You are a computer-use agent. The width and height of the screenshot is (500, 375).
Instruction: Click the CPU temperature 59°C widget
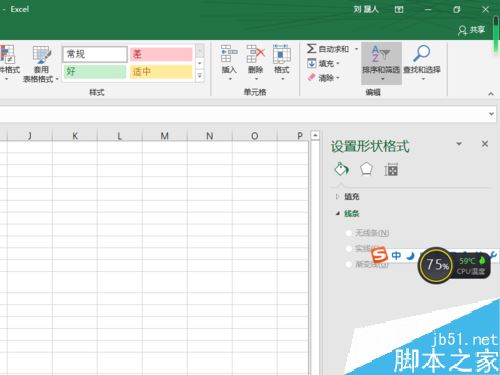(472, 265)
